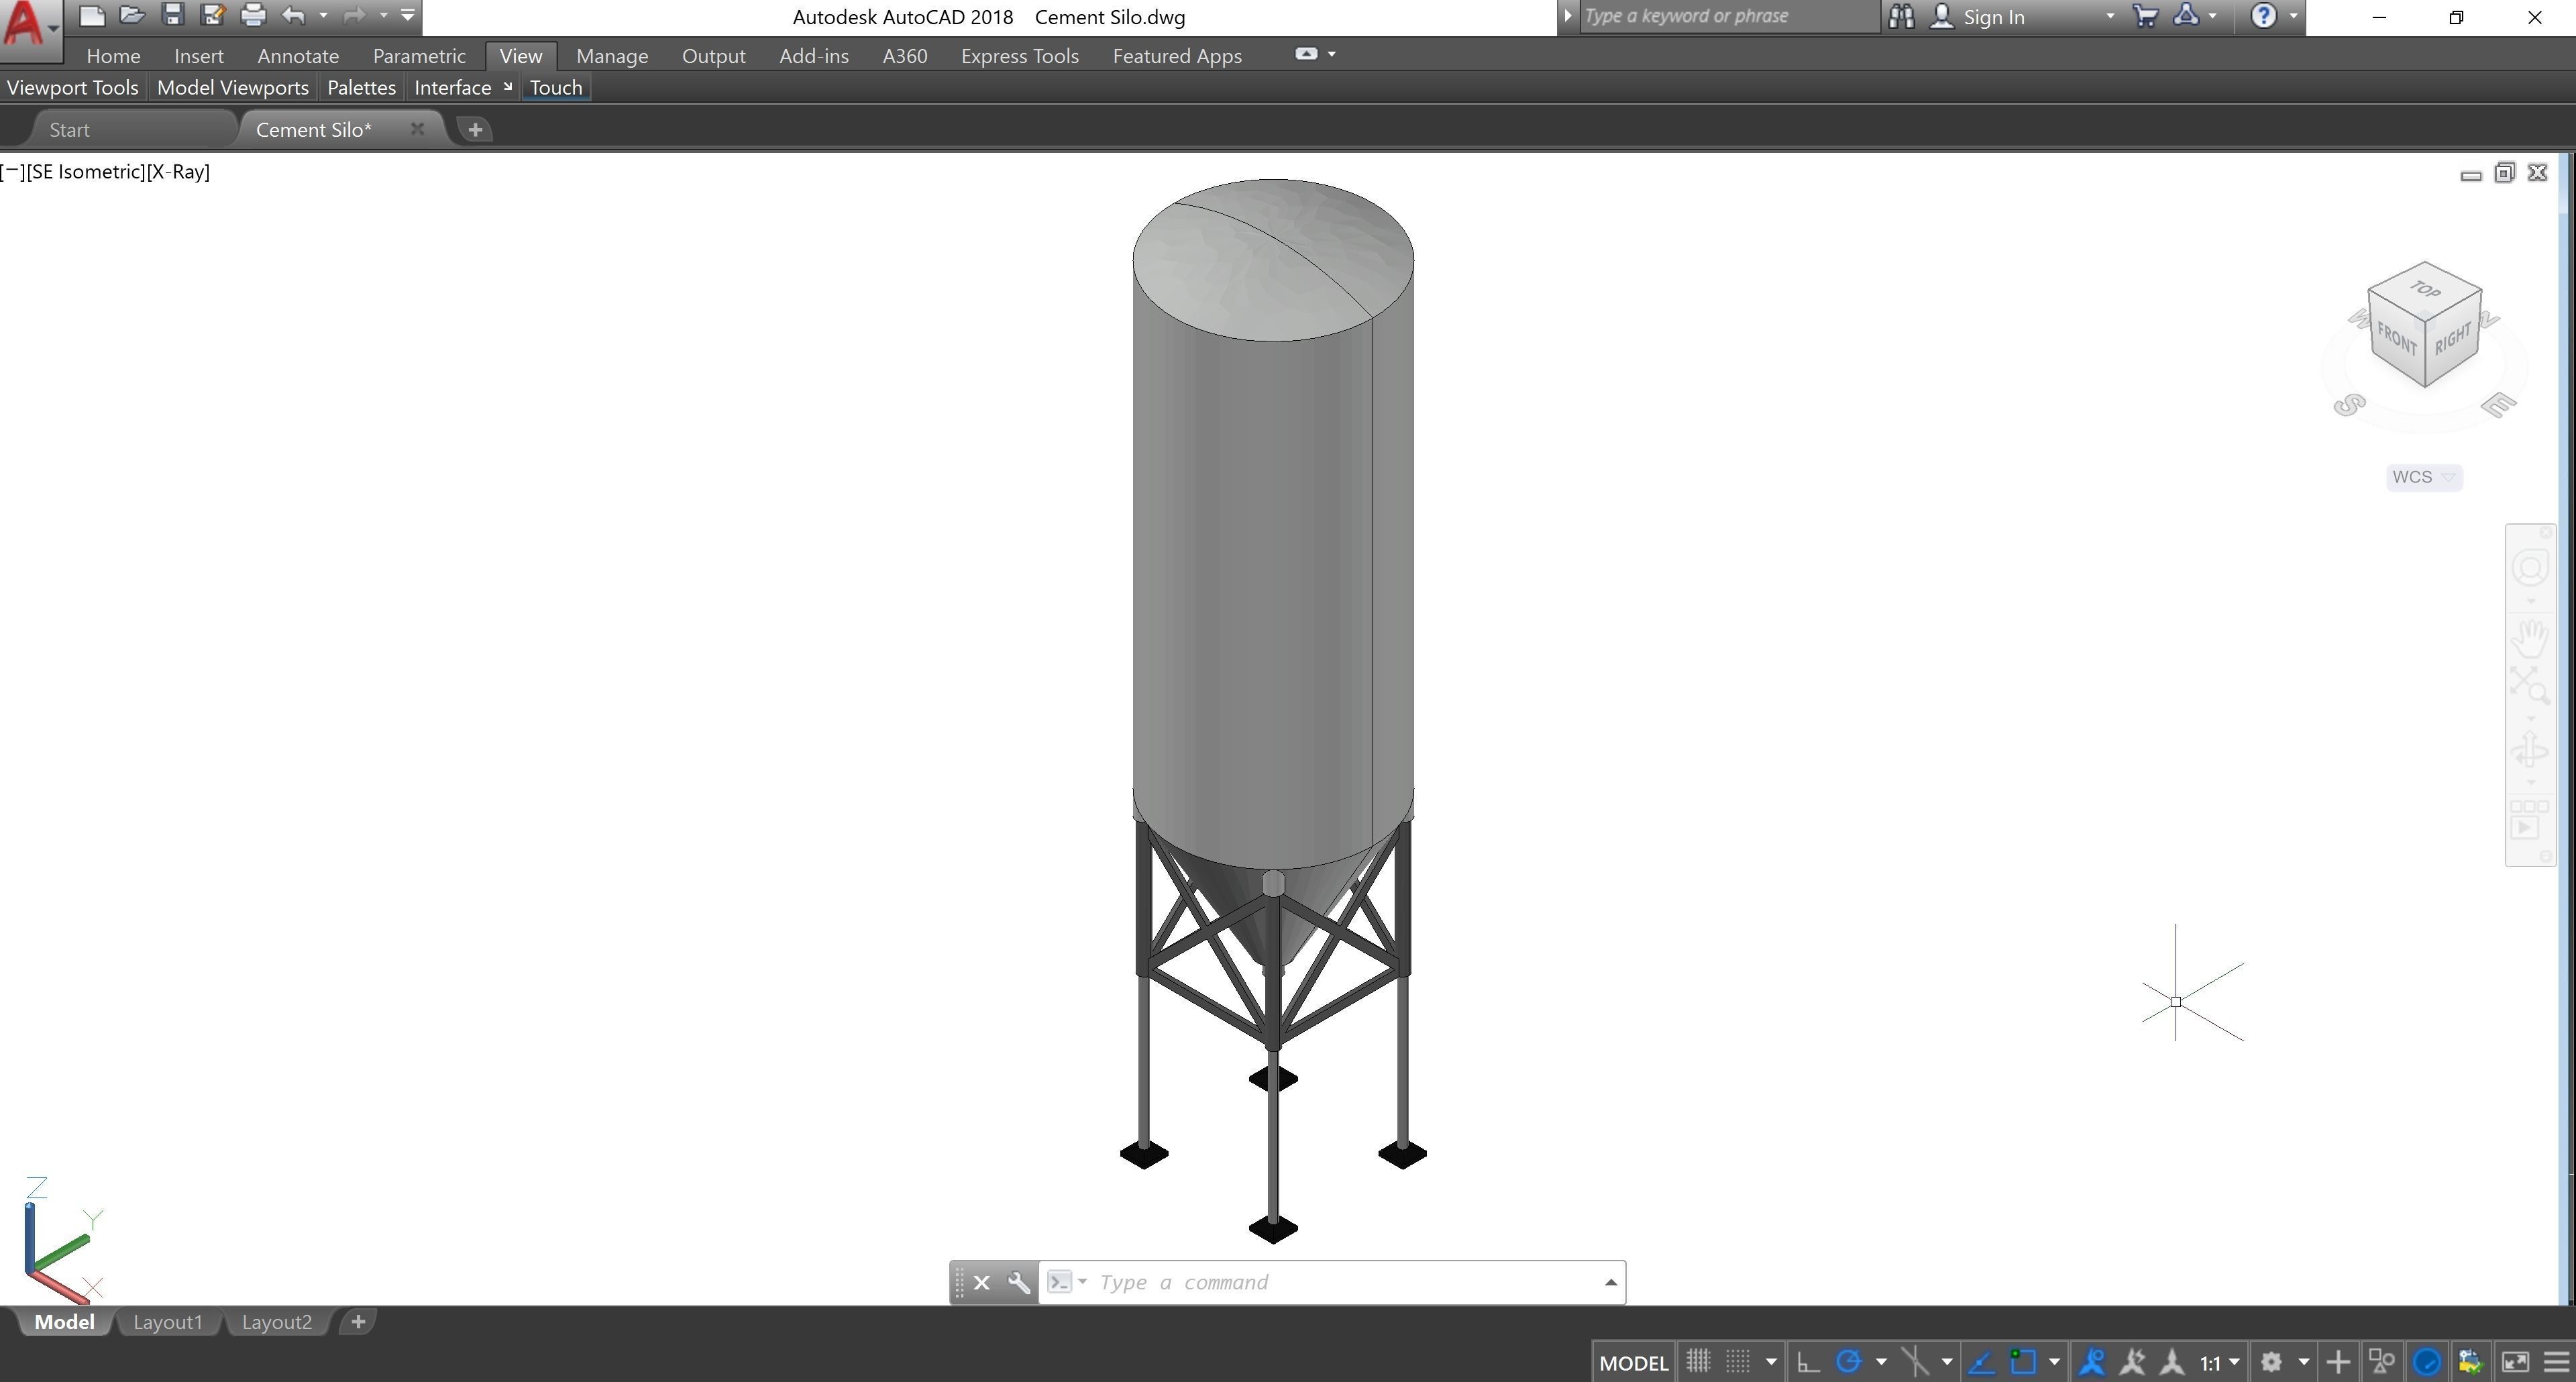Toggle Ortho mode in status bar

pyautogui.click(x=1808, y=1362)
